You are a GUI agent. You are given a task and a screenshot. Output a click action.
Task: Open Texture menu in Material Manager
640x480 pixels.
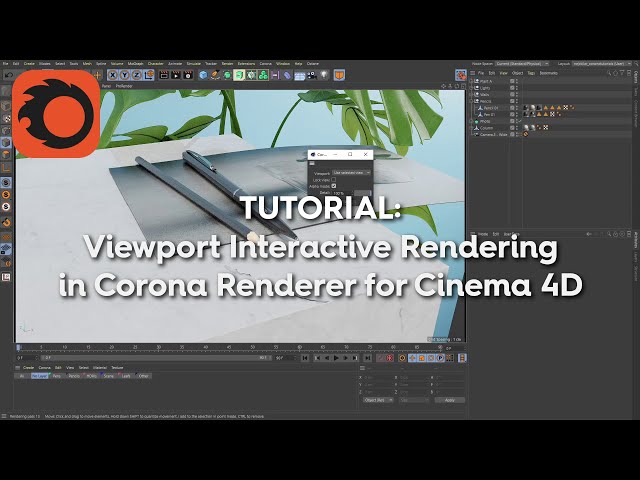[117, 368]
